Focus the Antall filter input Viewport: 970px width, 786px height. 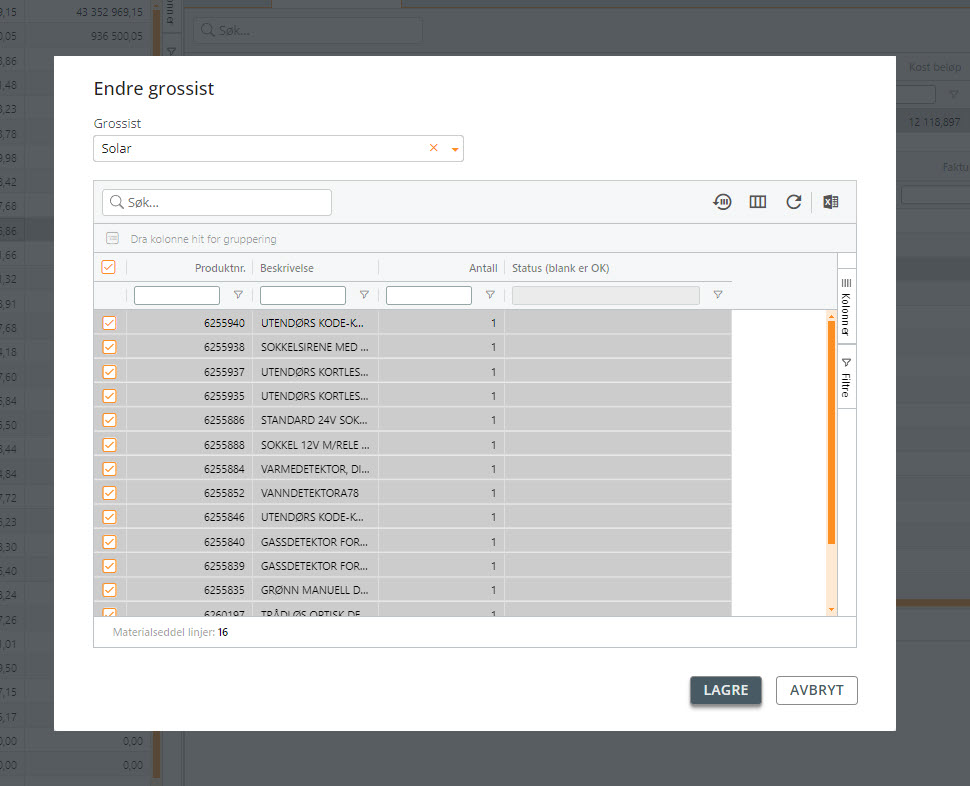[x=429, y=295]
